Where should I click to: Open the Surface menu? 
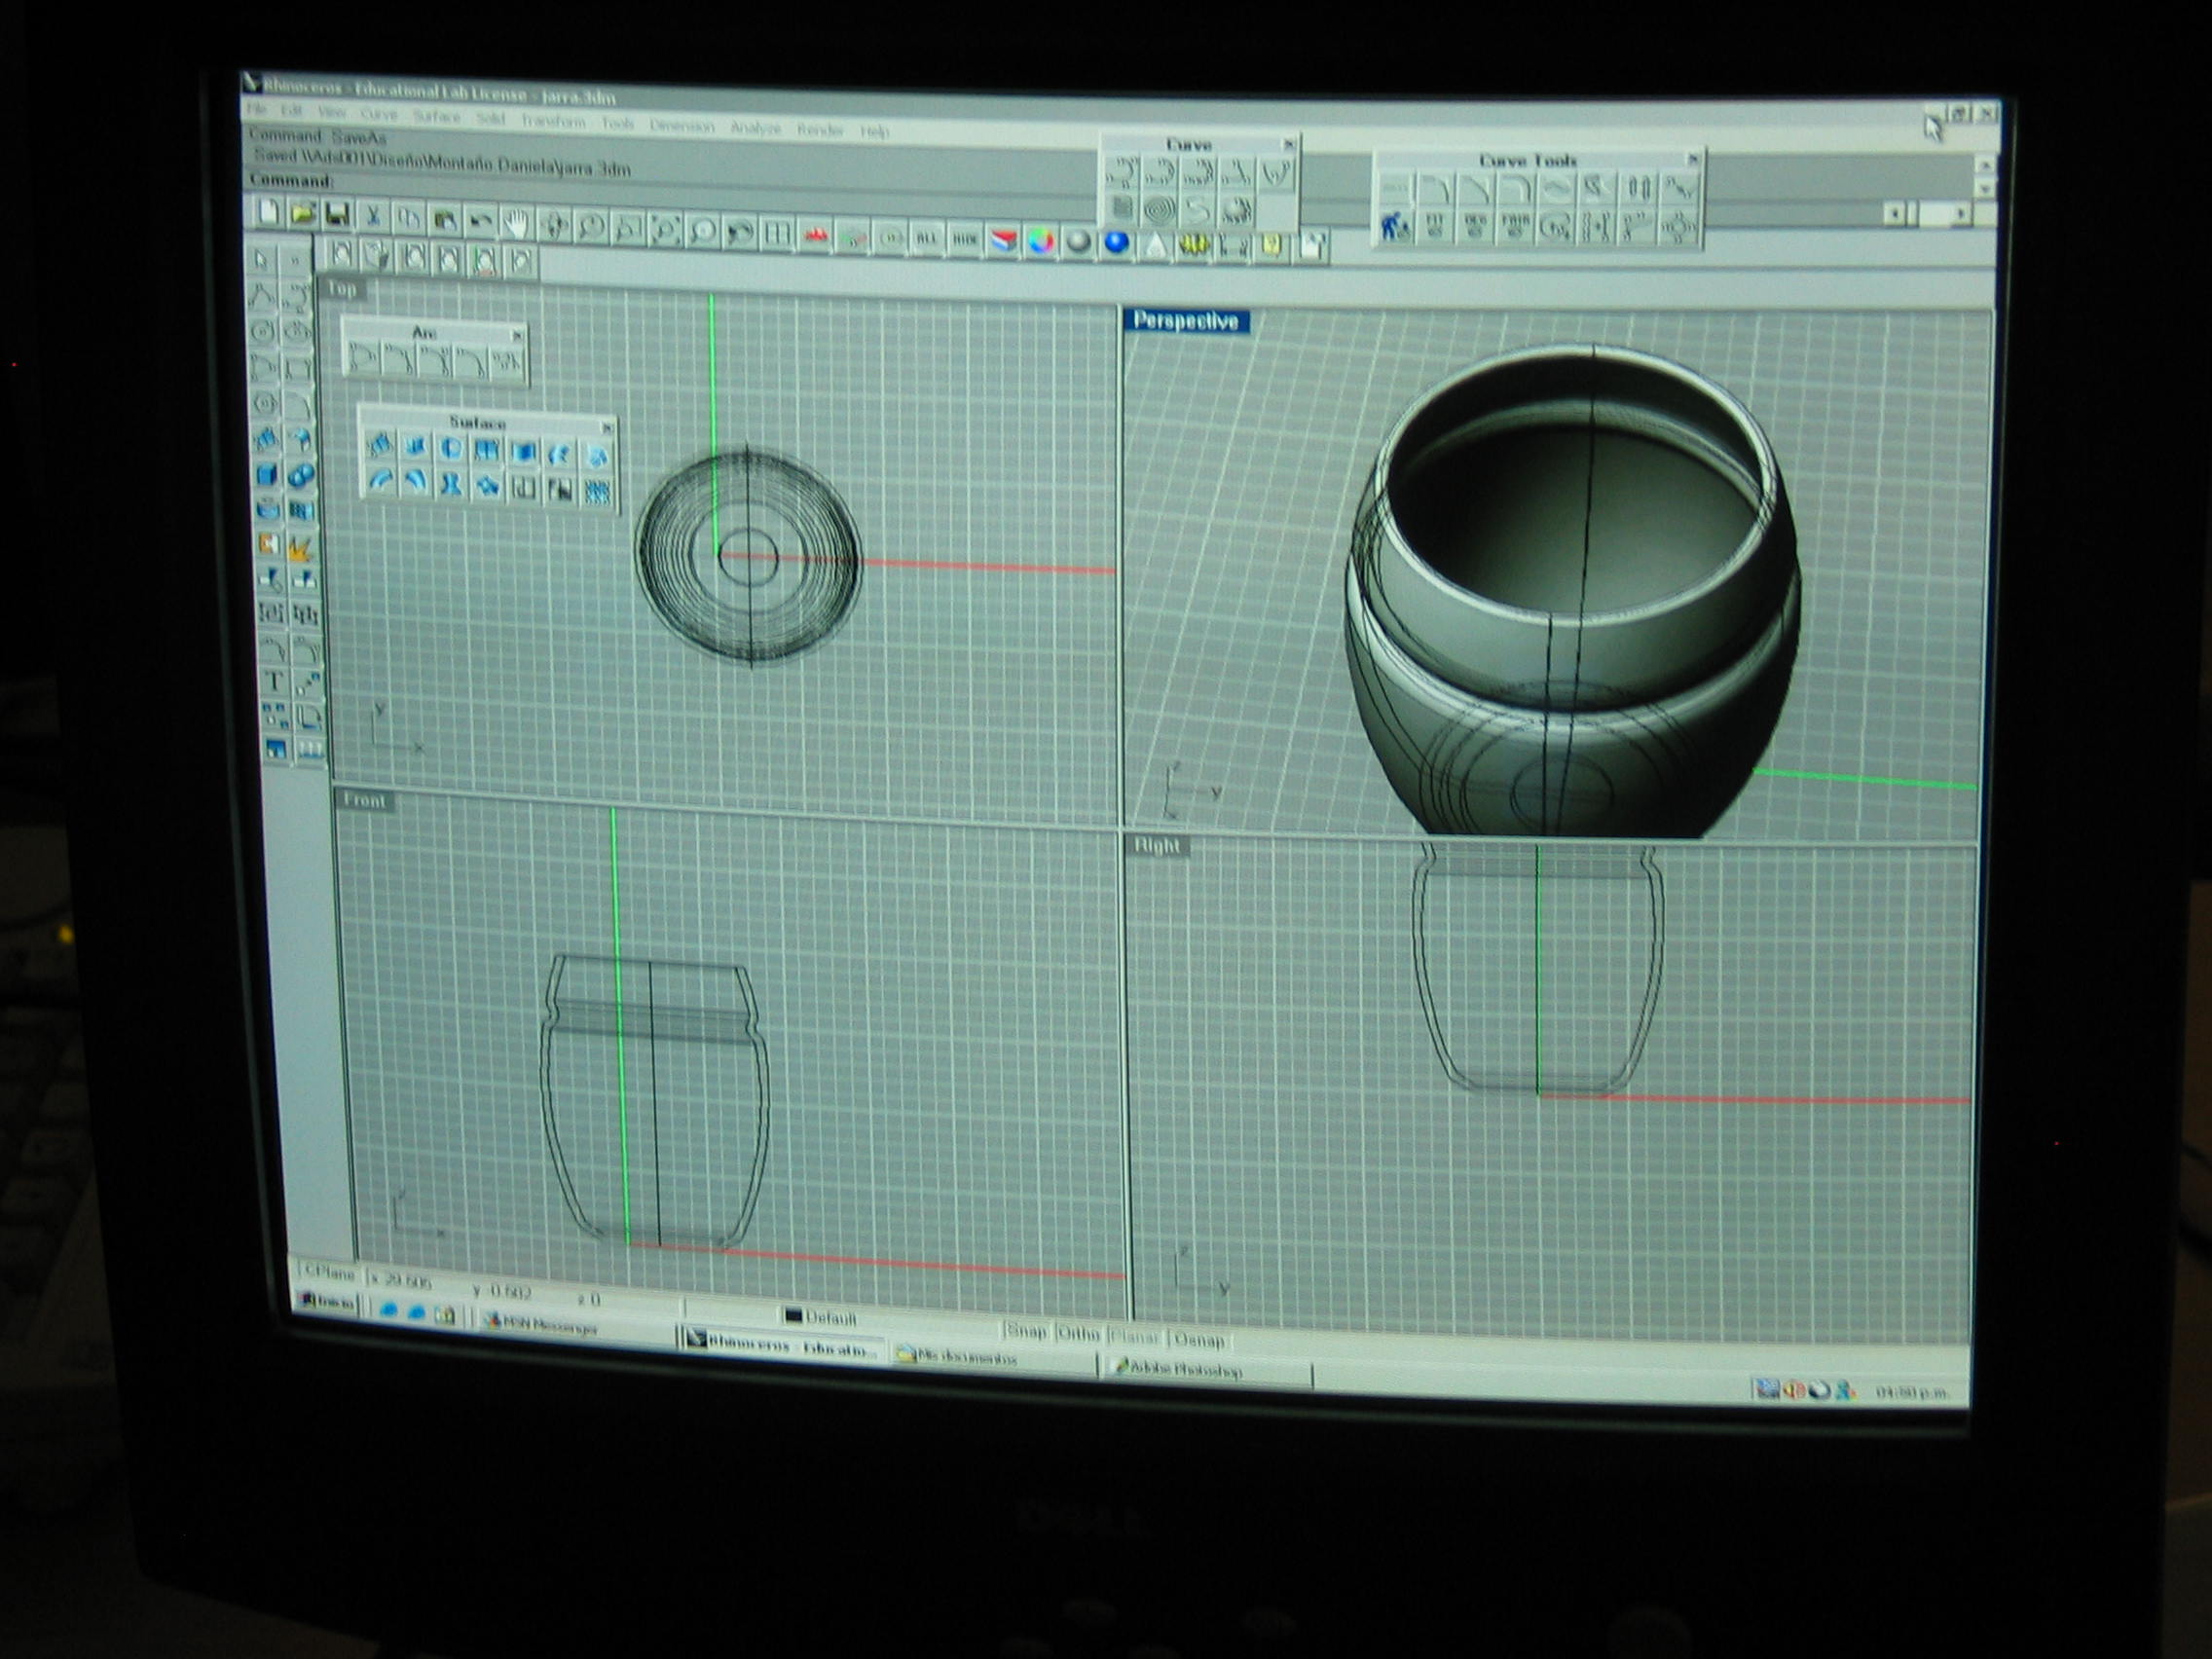pos(436,118)
